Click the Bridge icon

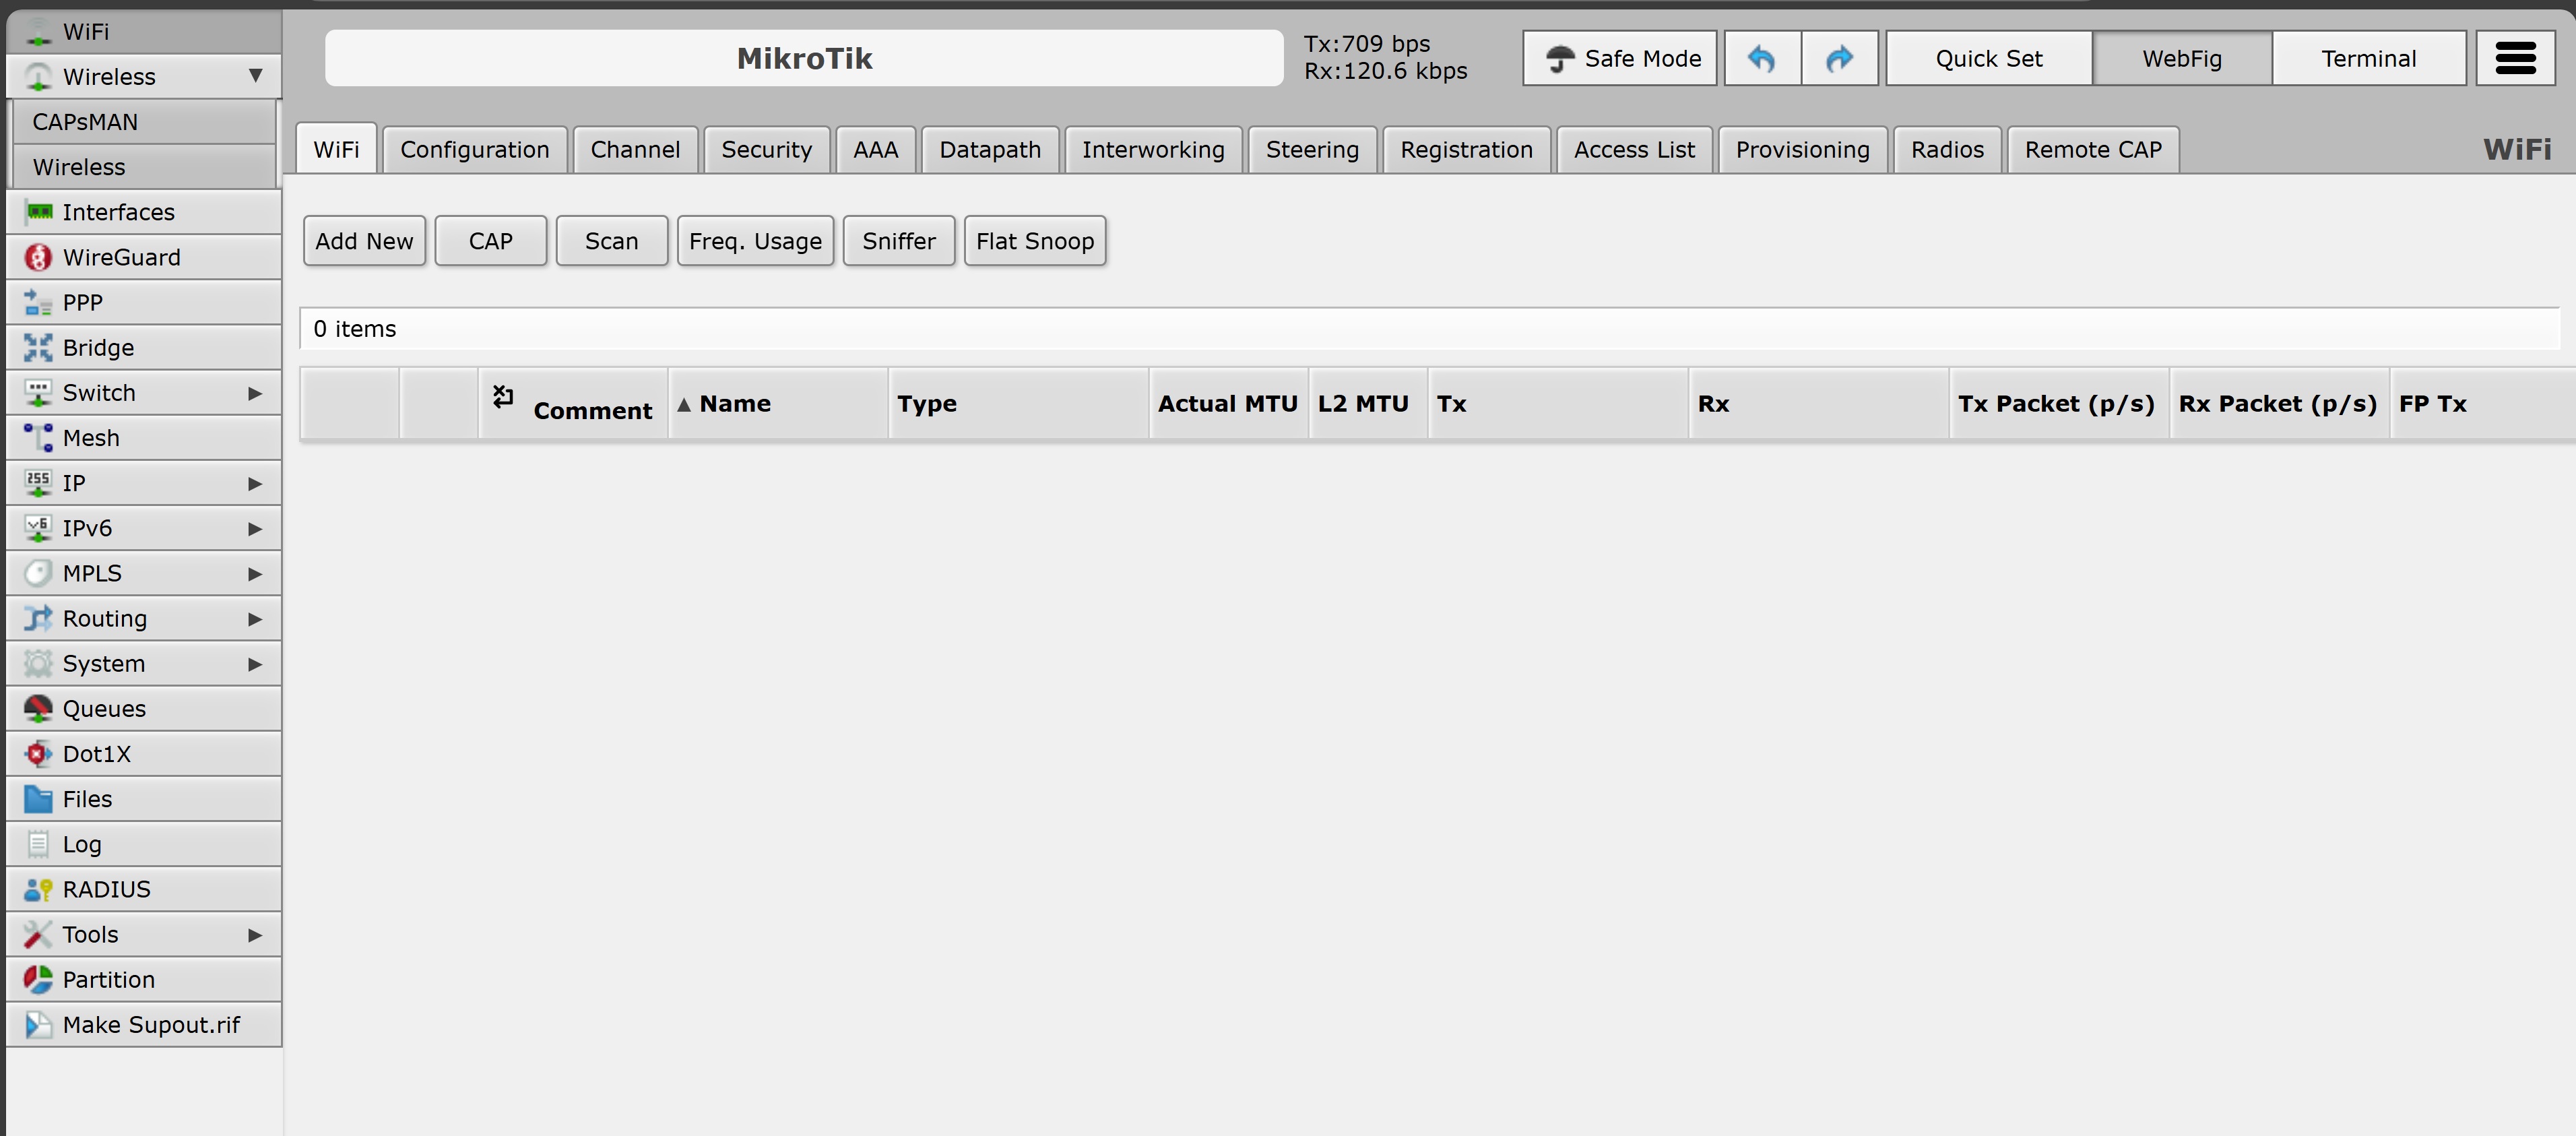tap(38, 347)
